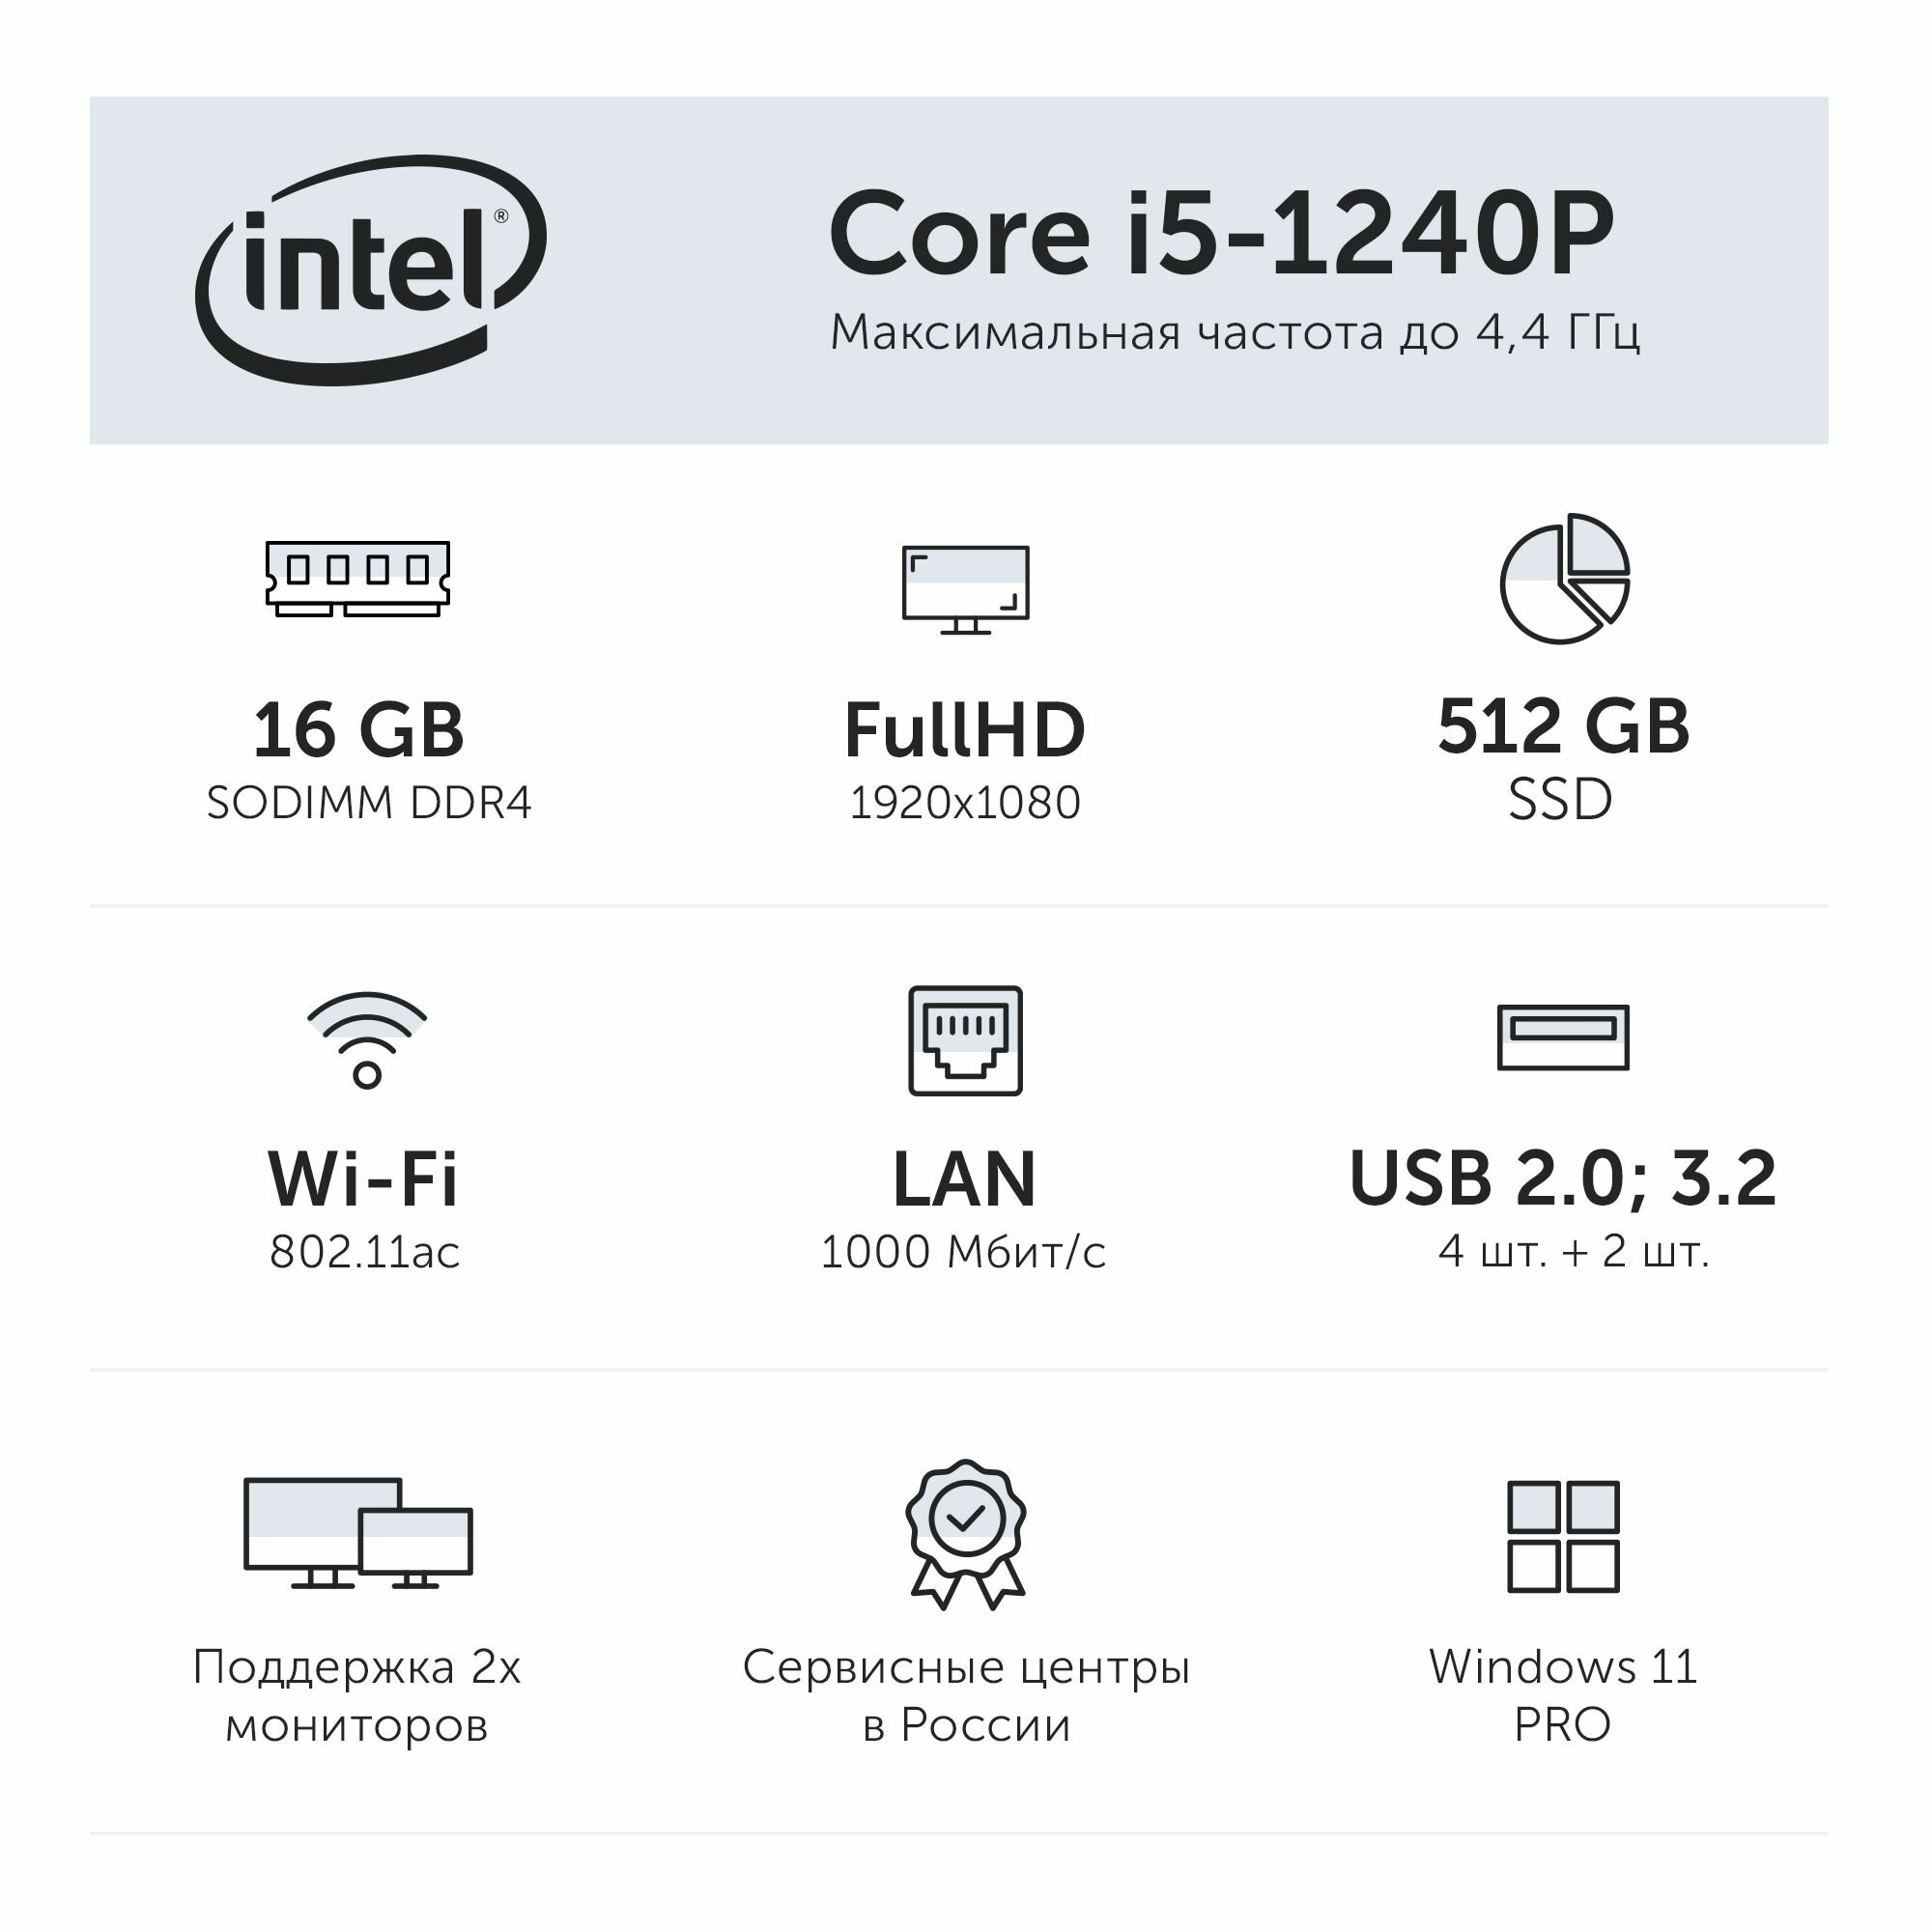Click the 802.11ac Wi-Fi standard text

click(365, 1251)
